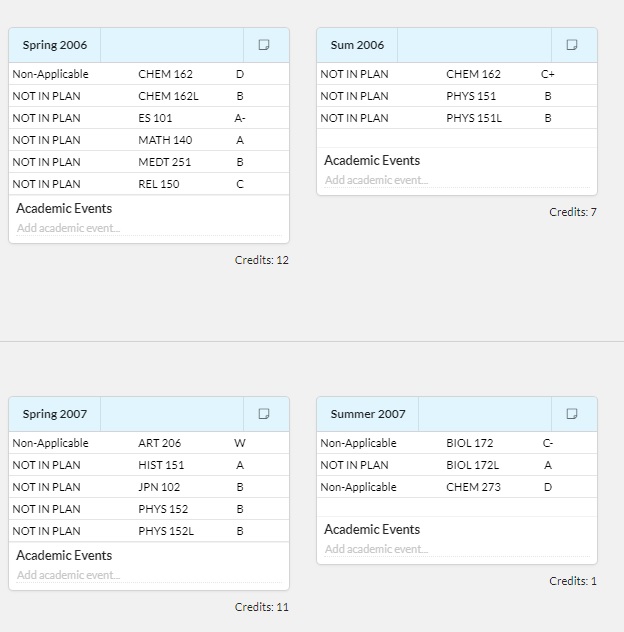Open the note icon for Spring 2007
This screenshot has width=624, height=632.
click(264, 414)
